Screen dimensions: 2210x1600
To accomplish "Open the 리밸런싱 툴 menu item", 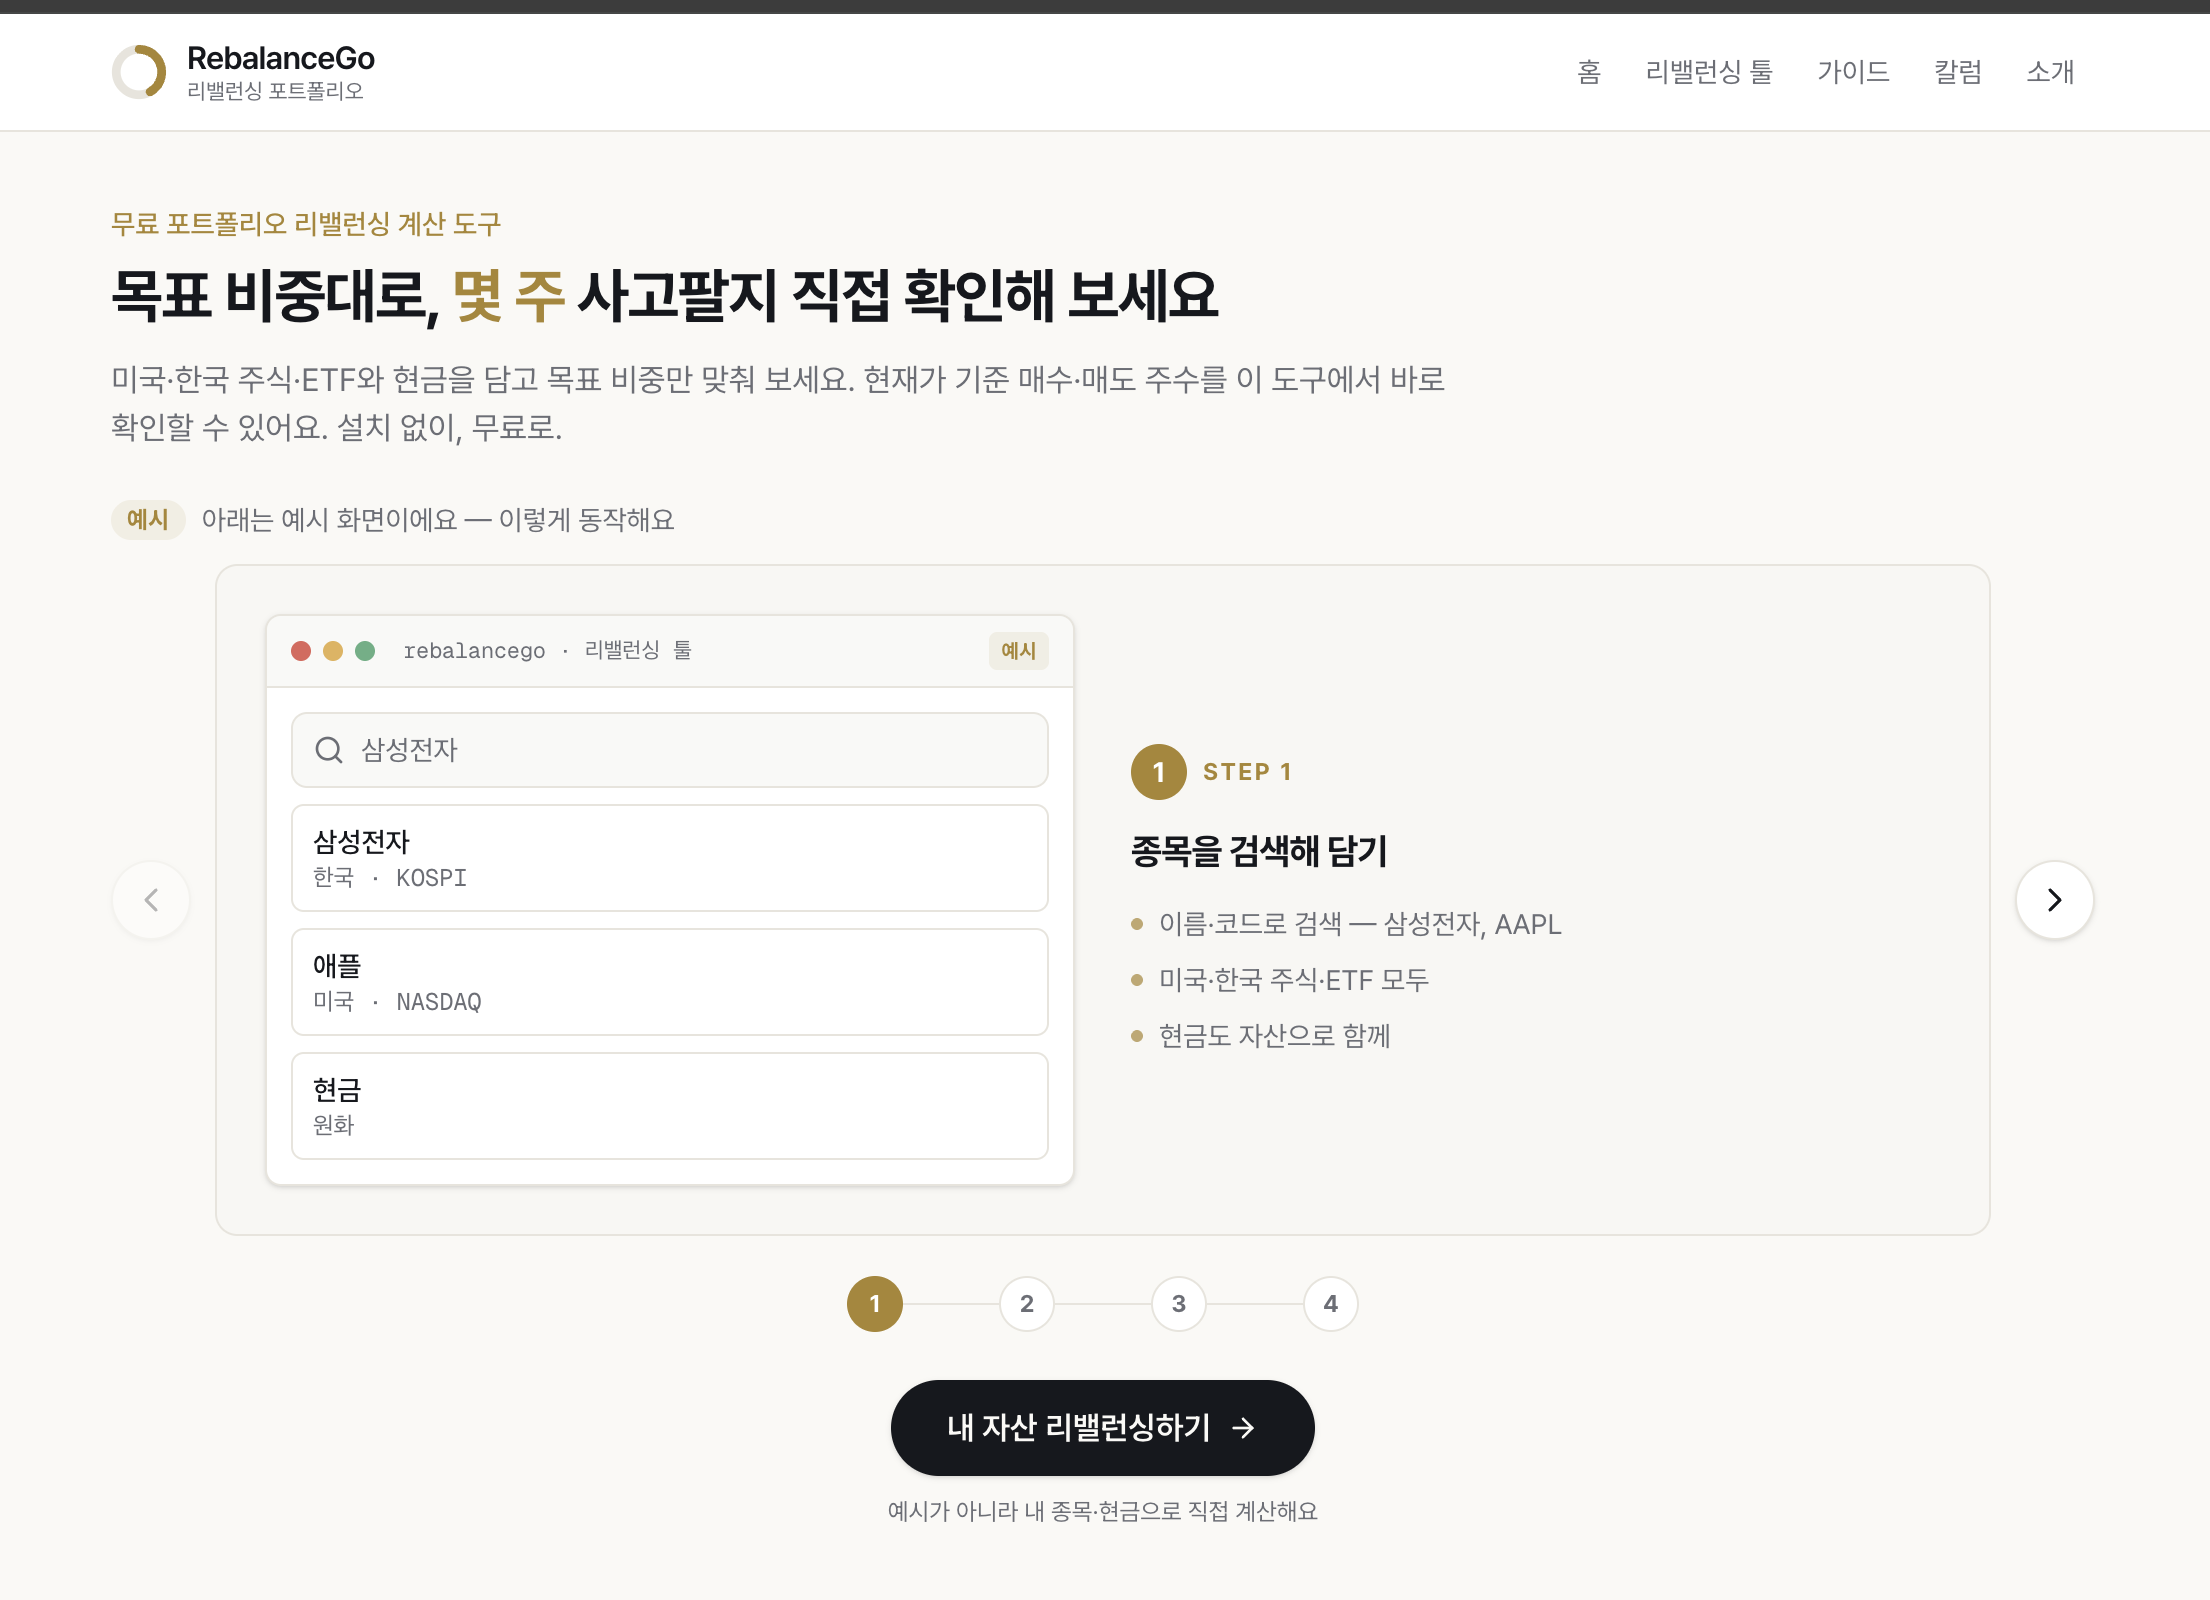I will (x=1709, y=72).
